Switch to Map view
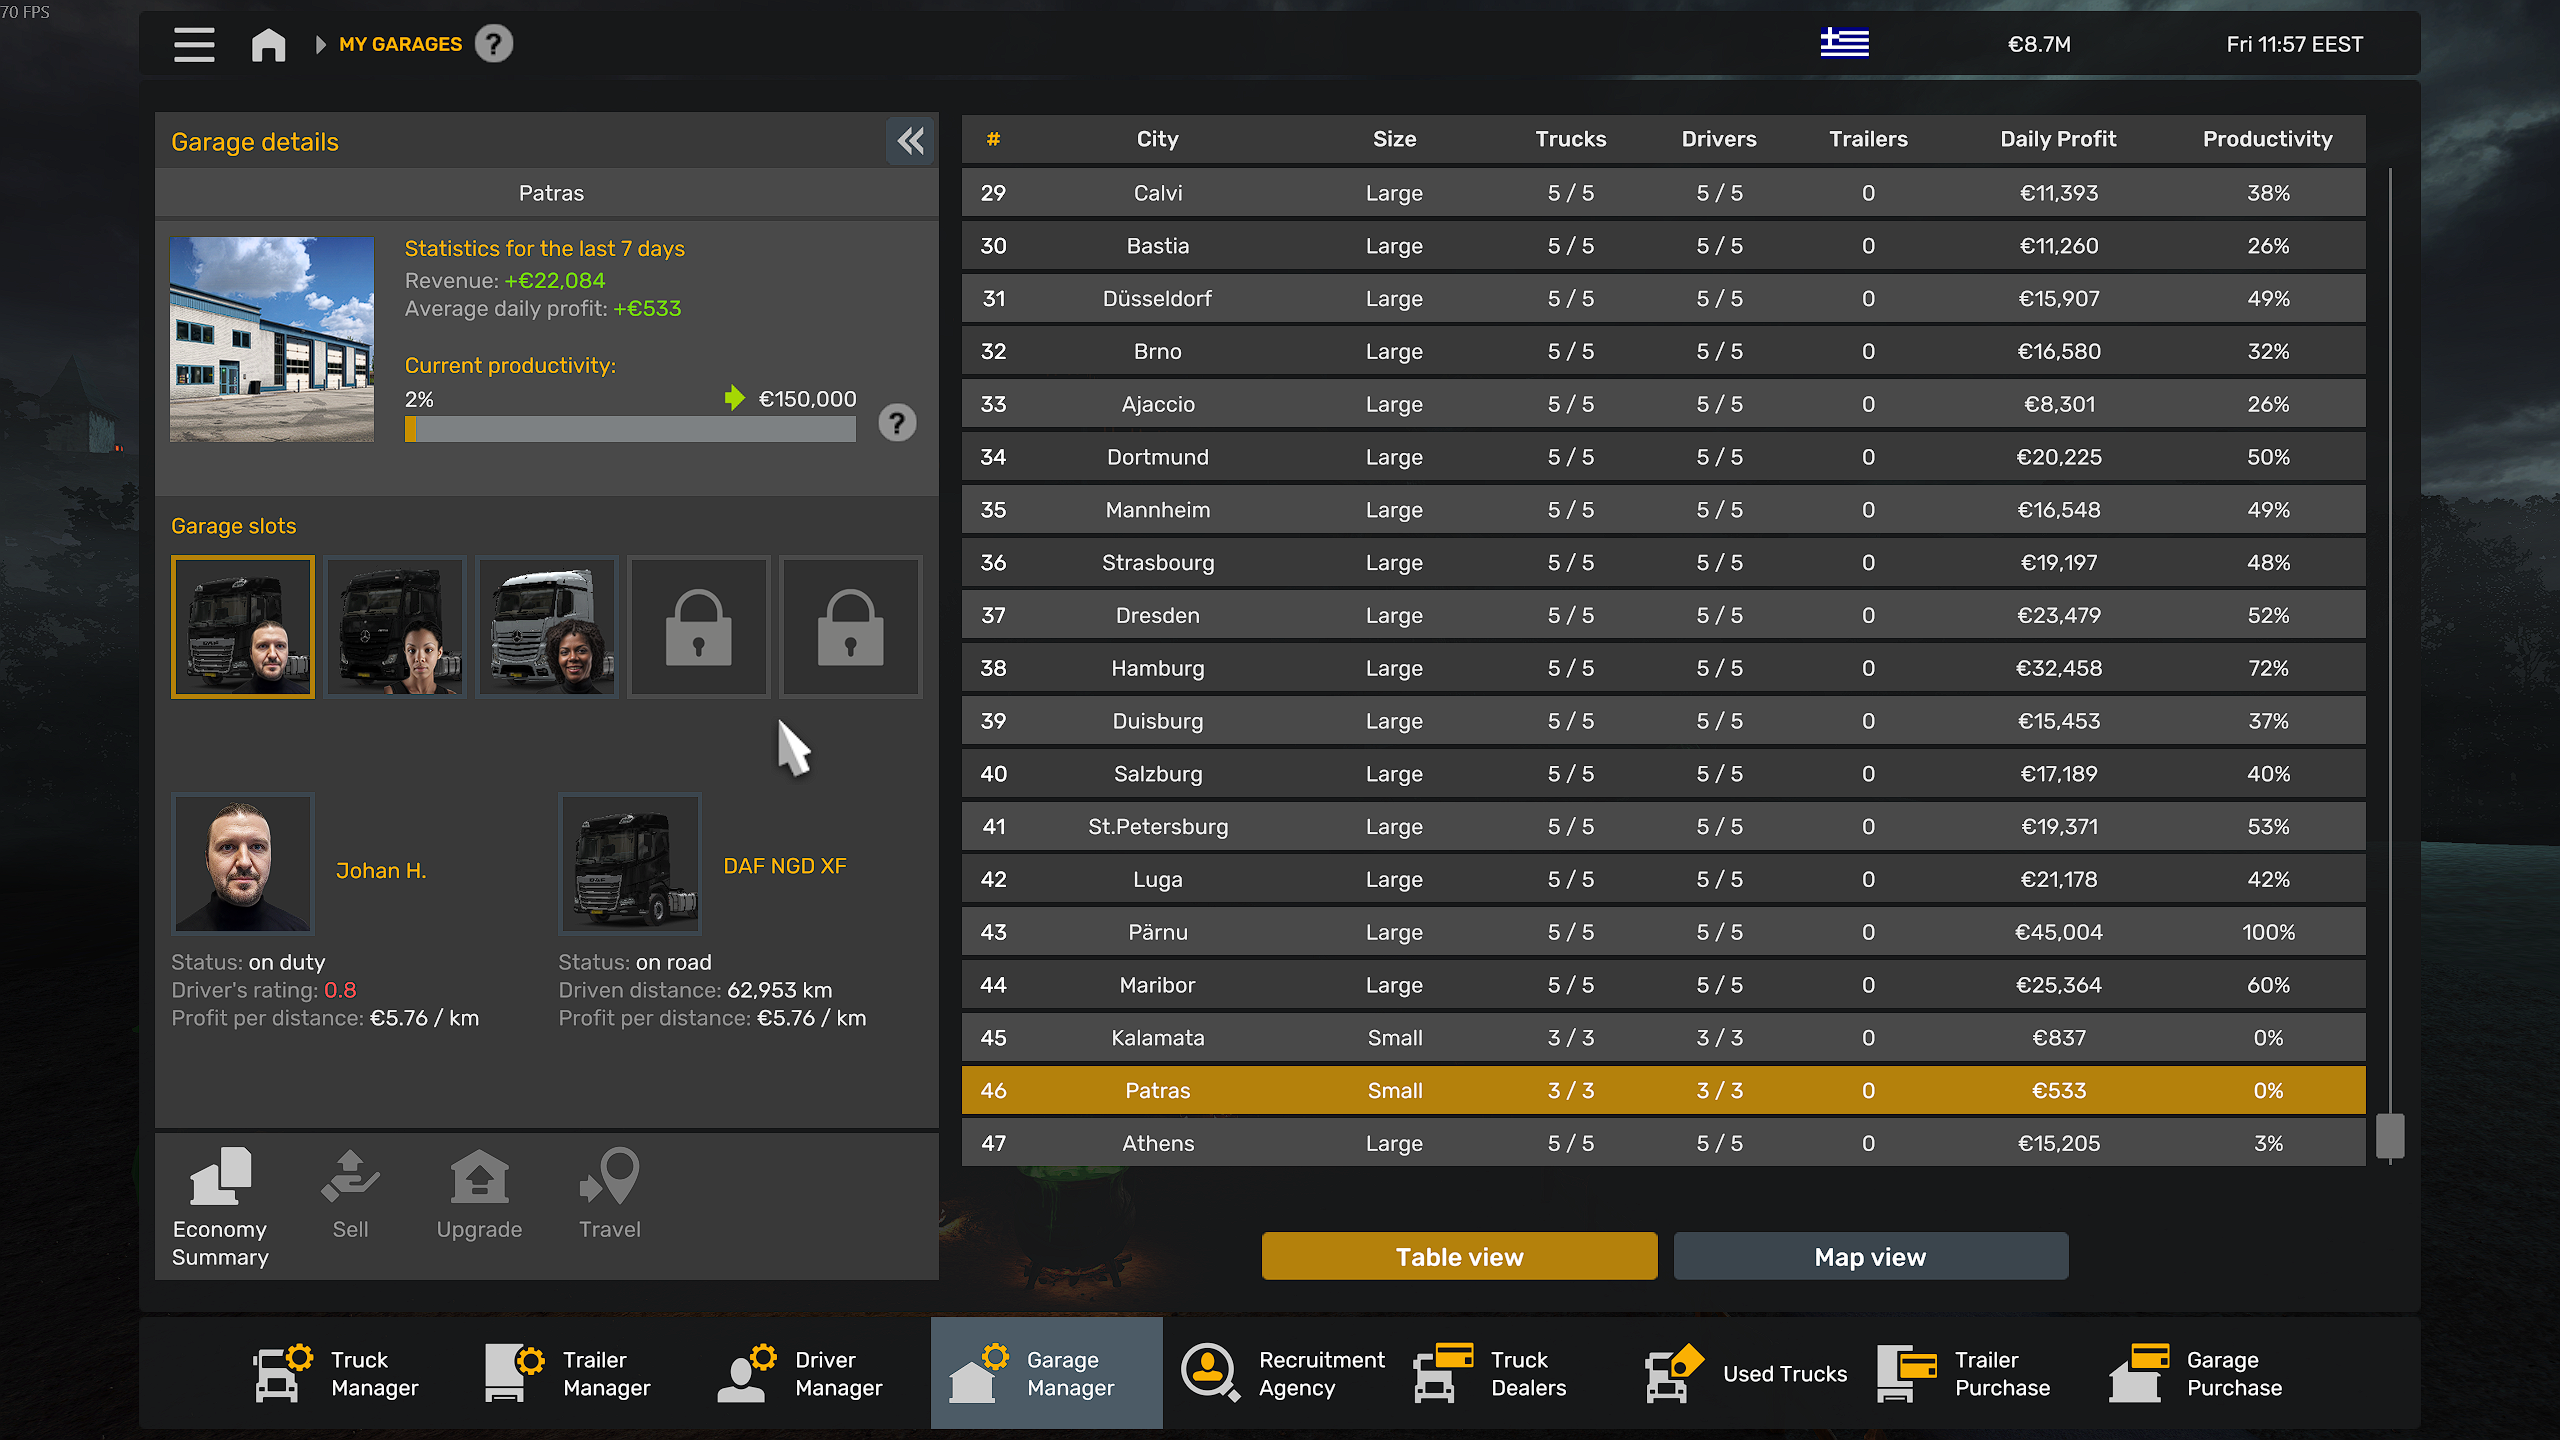Viewport: 2560px width, 1440px height. (x=1870, y=1256)
